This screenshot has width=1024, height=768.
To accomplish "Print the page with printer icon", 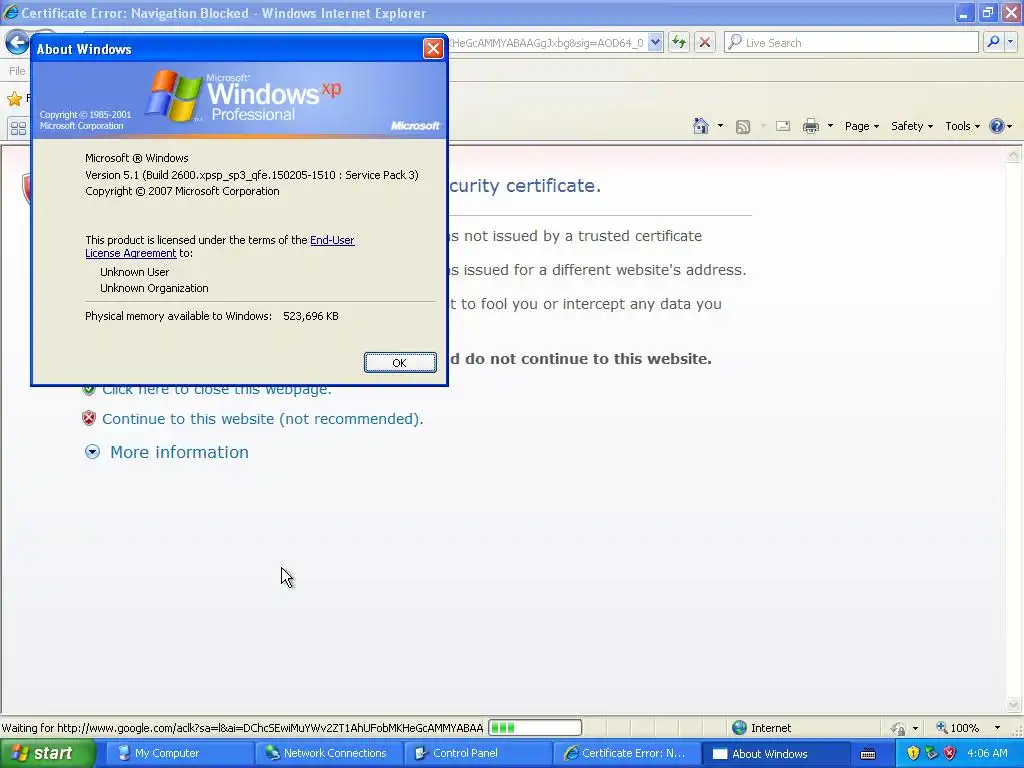I will [x=811, y=126].
